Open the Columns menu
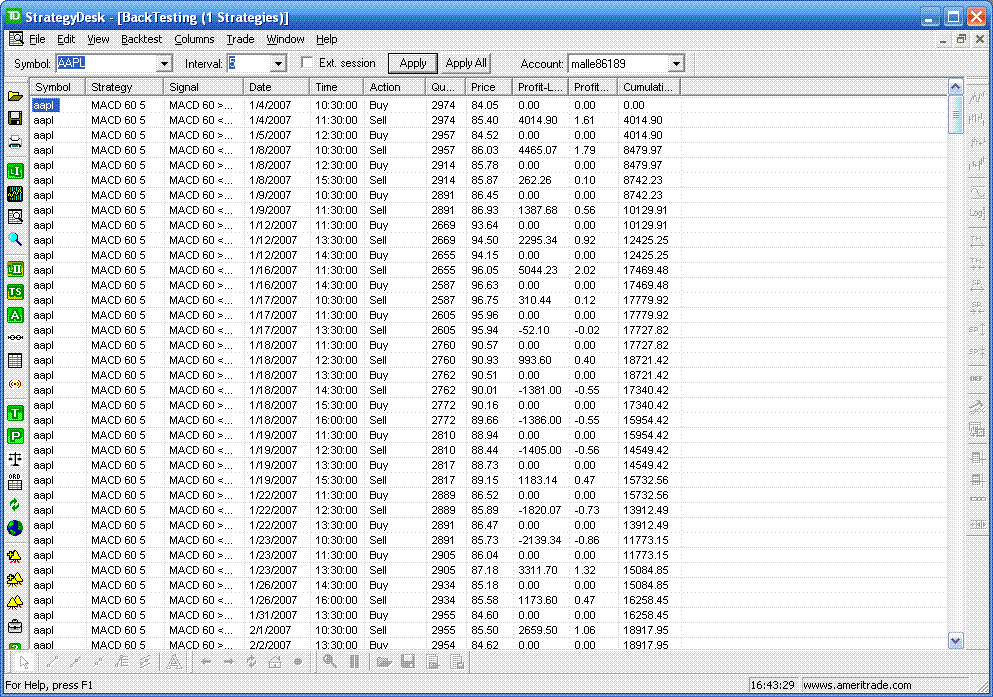 (194, 39)
